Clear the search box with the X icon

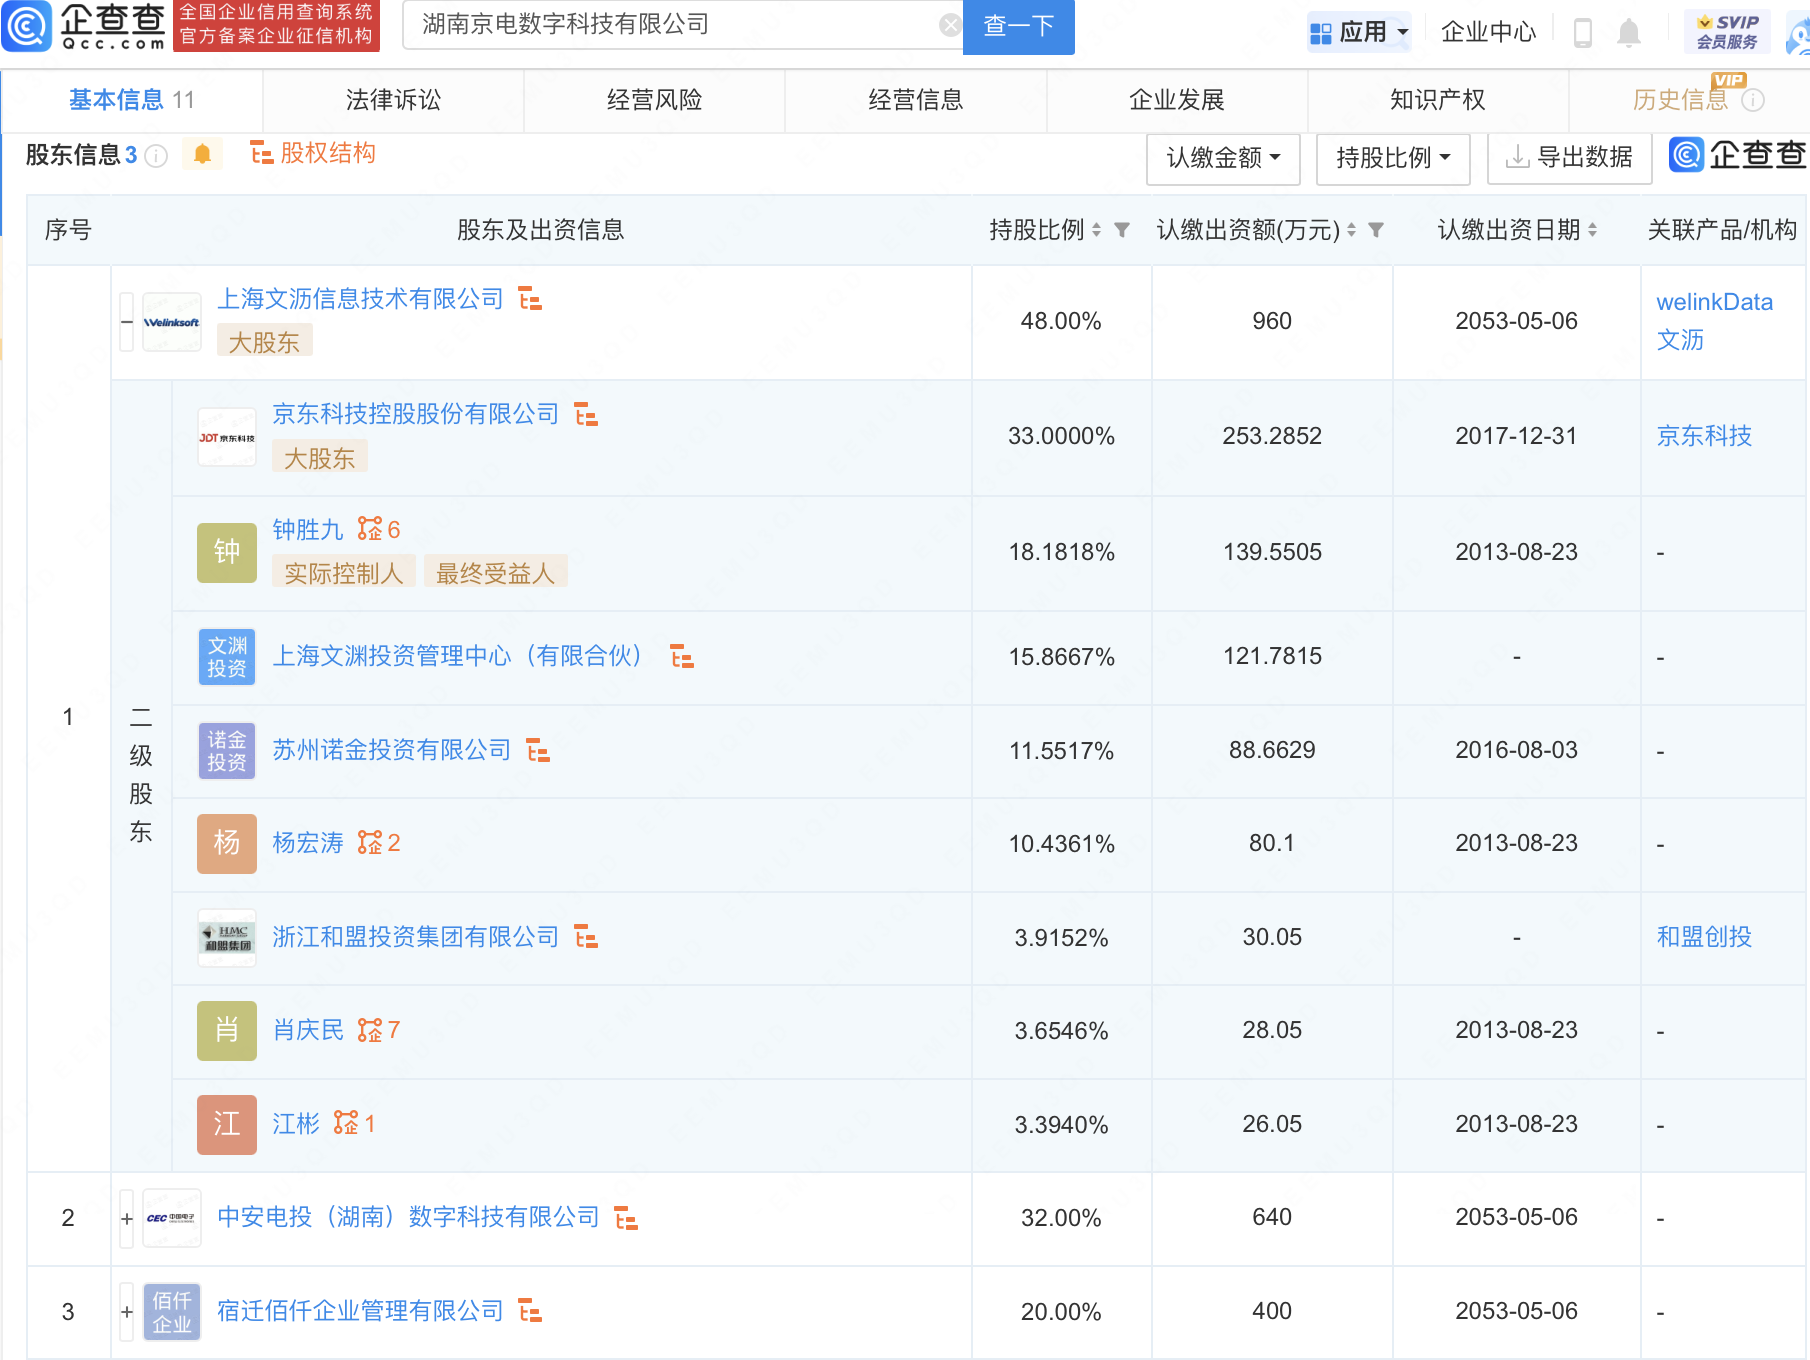(x=950, y=25)
